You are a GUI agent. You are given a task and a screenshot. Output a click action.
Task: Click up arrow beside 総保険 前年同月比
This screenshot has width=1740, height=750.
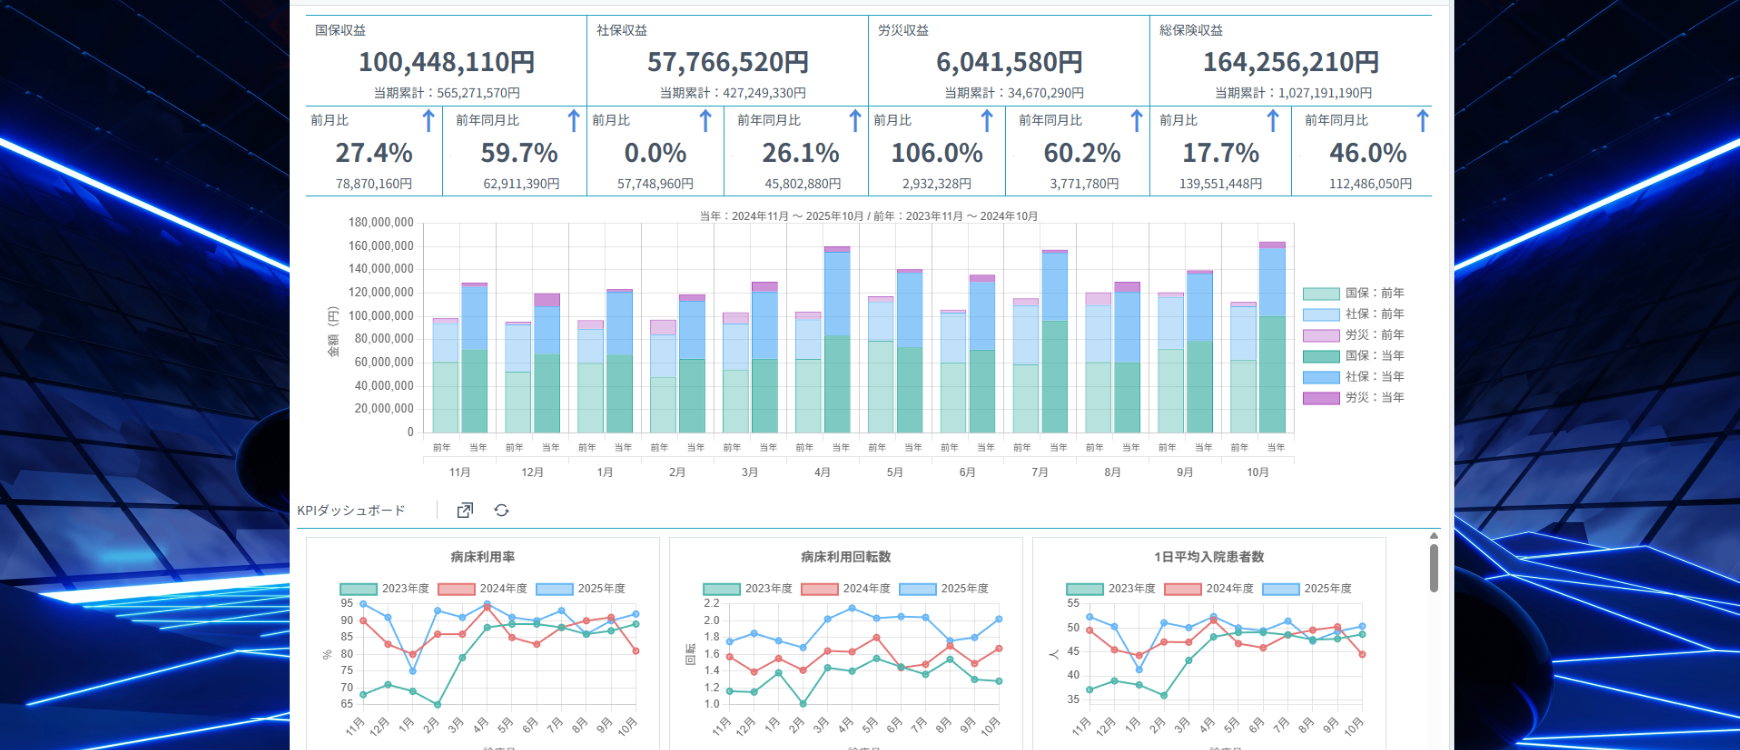1422,121
